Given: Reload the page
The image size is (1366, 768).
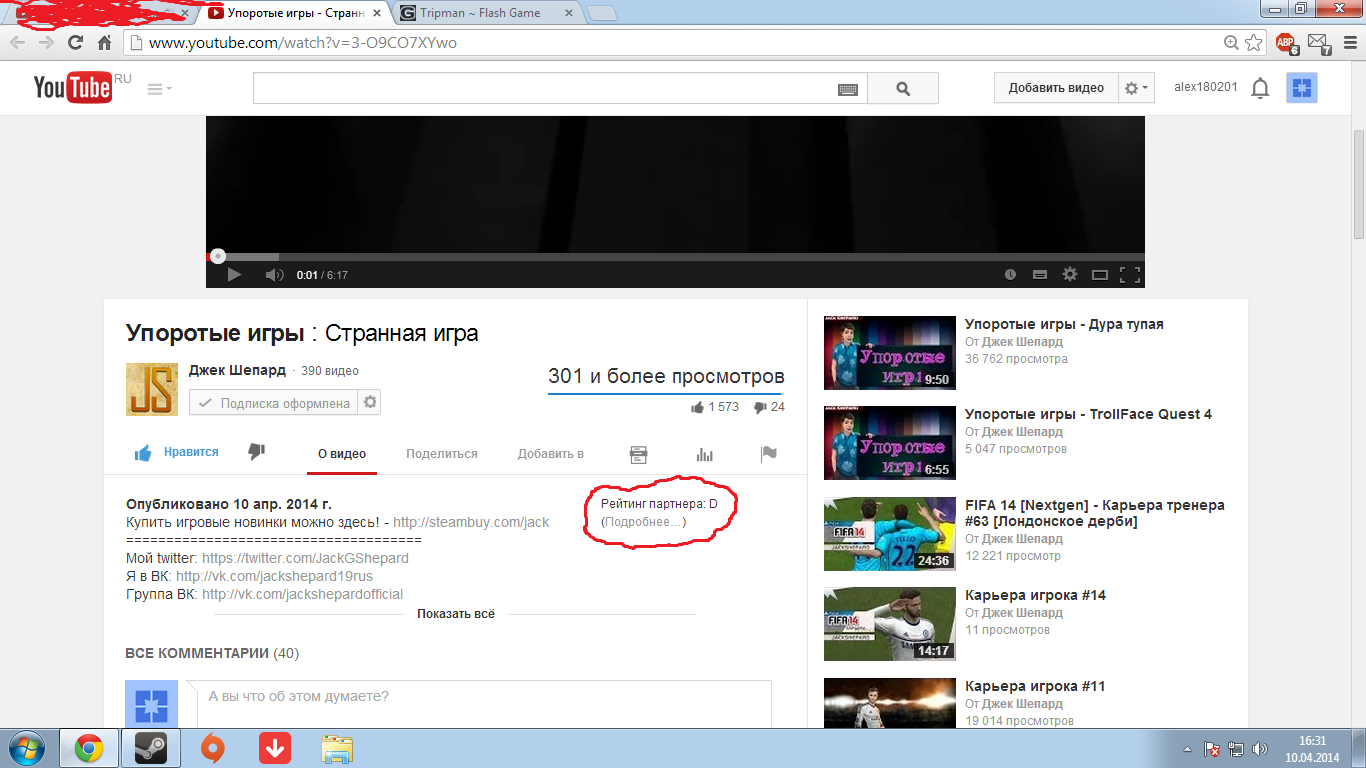Looking at the screenshot, I should pos(75,43).
